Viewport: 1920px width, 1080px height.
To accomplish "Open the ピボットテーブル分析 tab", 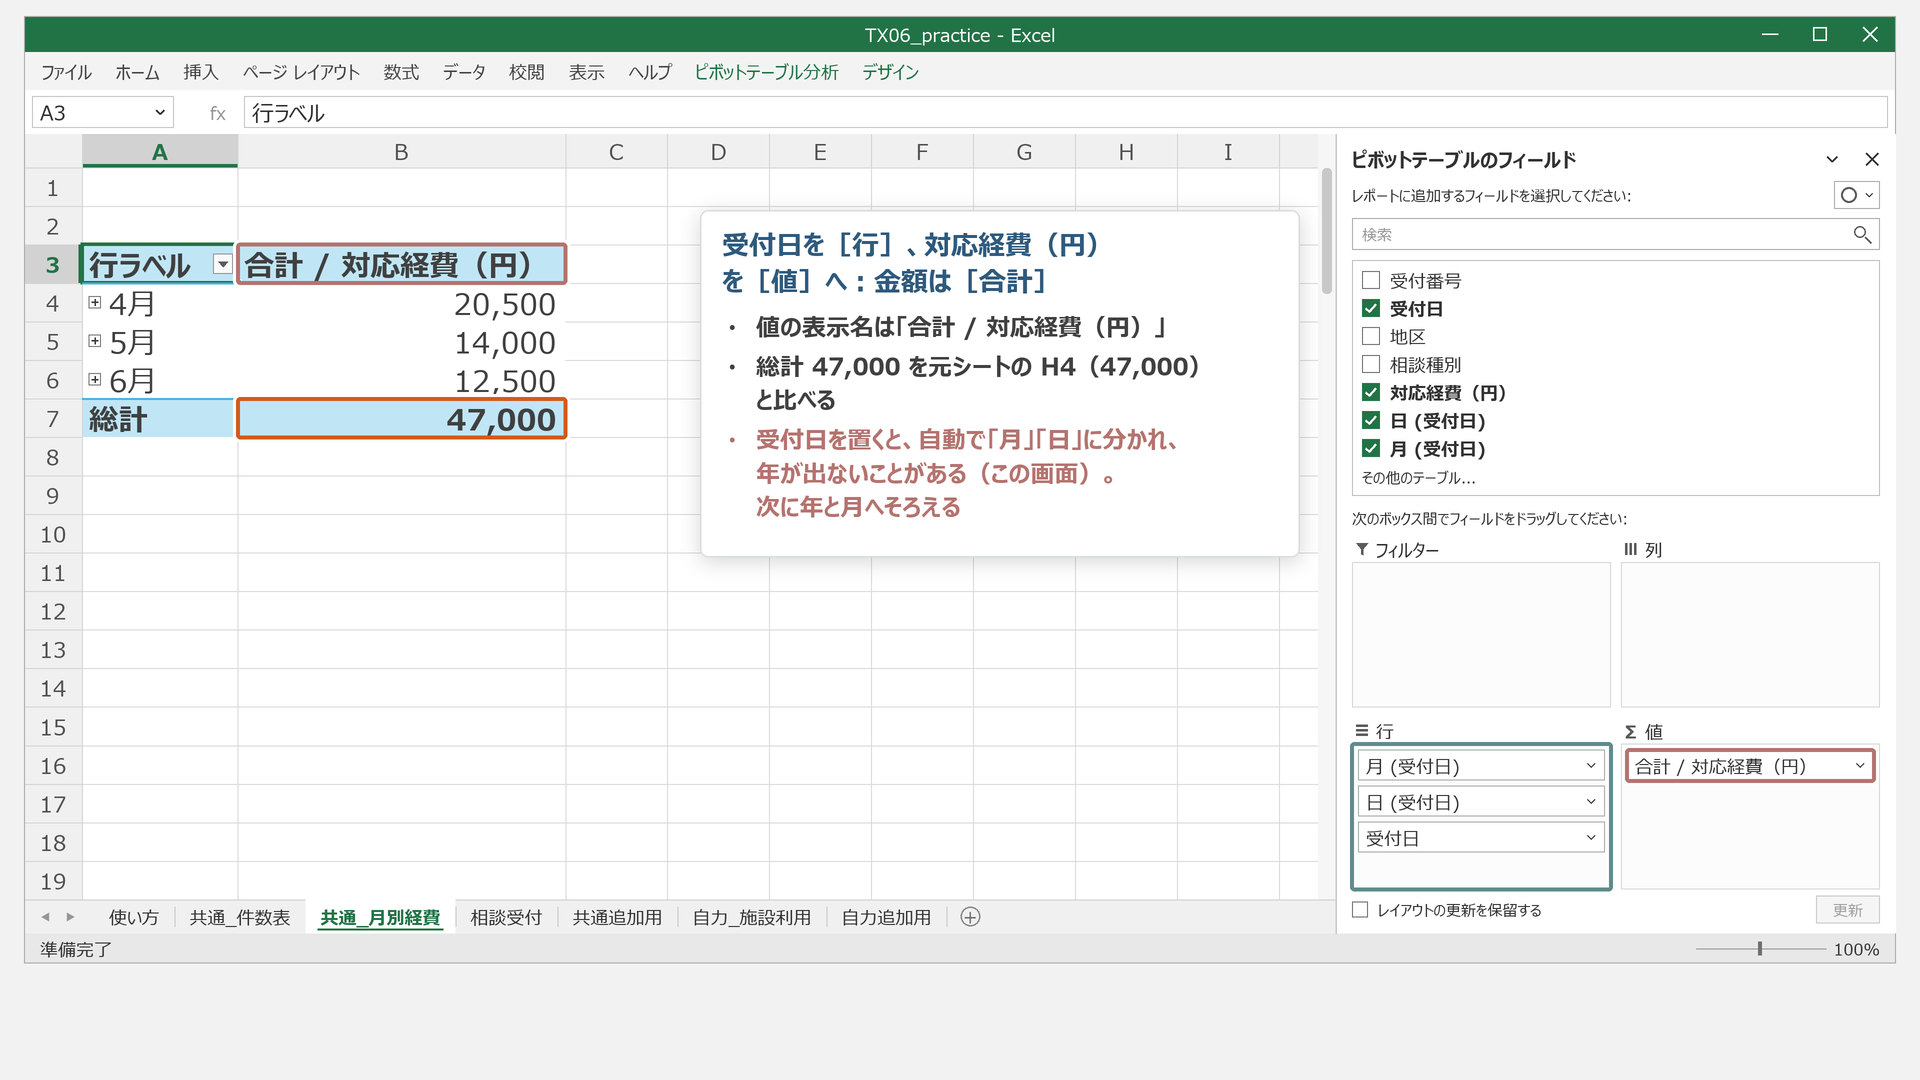I will pos(766,72).
